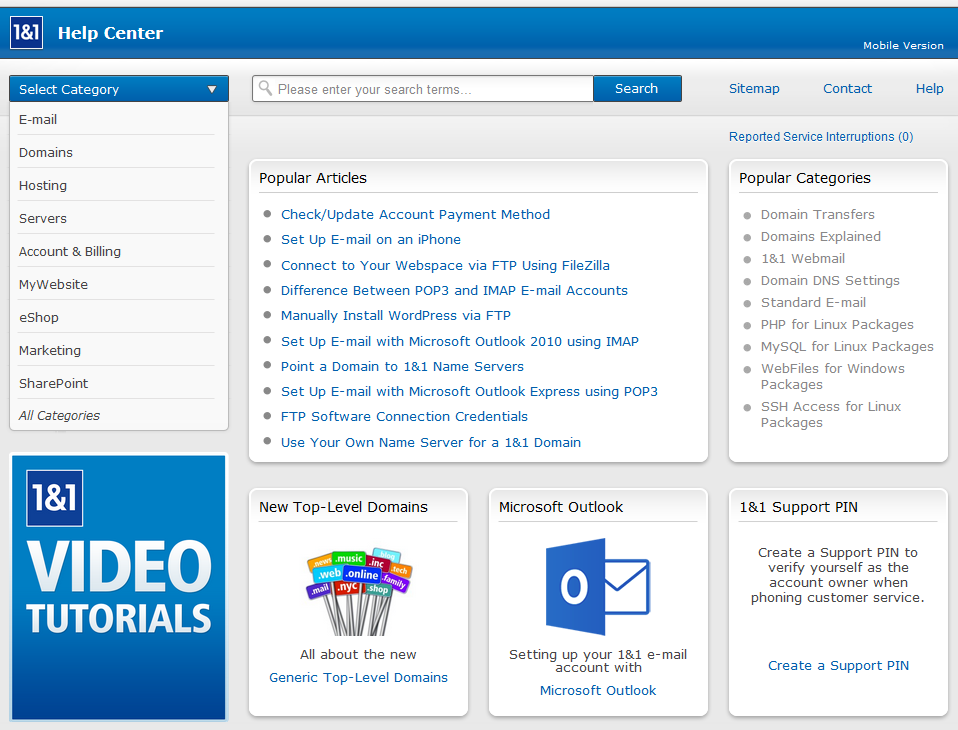Open All Categories entry

click(59, 415)
